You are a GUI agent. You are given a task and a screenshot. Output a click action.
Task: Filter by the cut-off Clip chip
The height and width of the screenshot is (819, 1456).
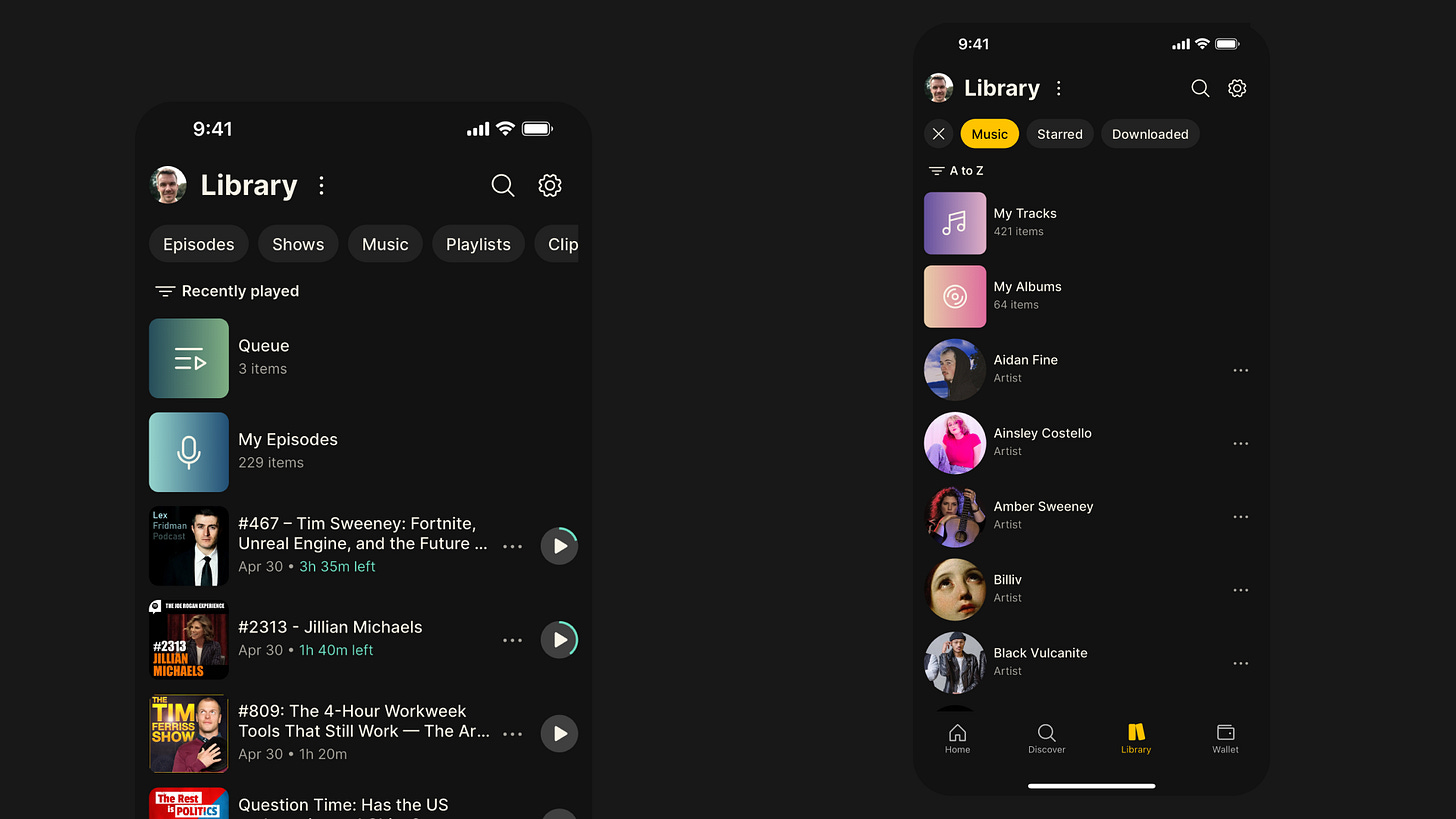(x=557, y=244)
